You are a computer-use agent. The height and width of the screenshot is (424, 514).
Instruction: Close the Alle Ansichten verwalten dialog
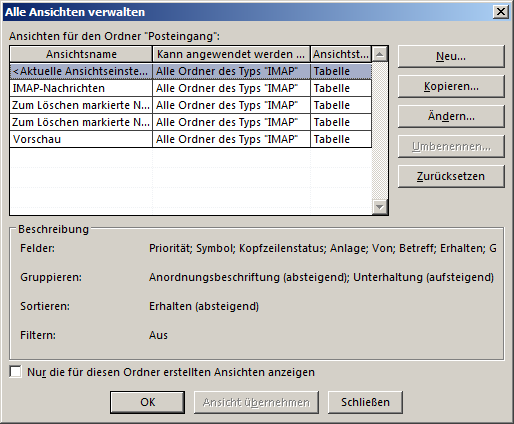501,12
